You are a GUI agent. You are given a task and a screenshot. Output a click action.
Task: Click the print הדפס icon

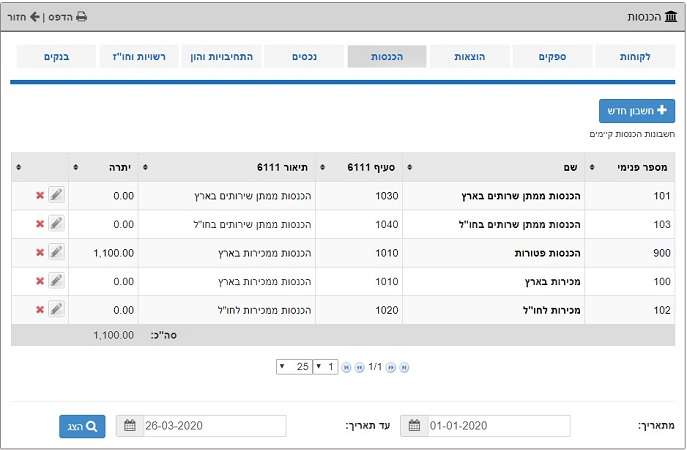pyautogui.click(x=81, y=17)
